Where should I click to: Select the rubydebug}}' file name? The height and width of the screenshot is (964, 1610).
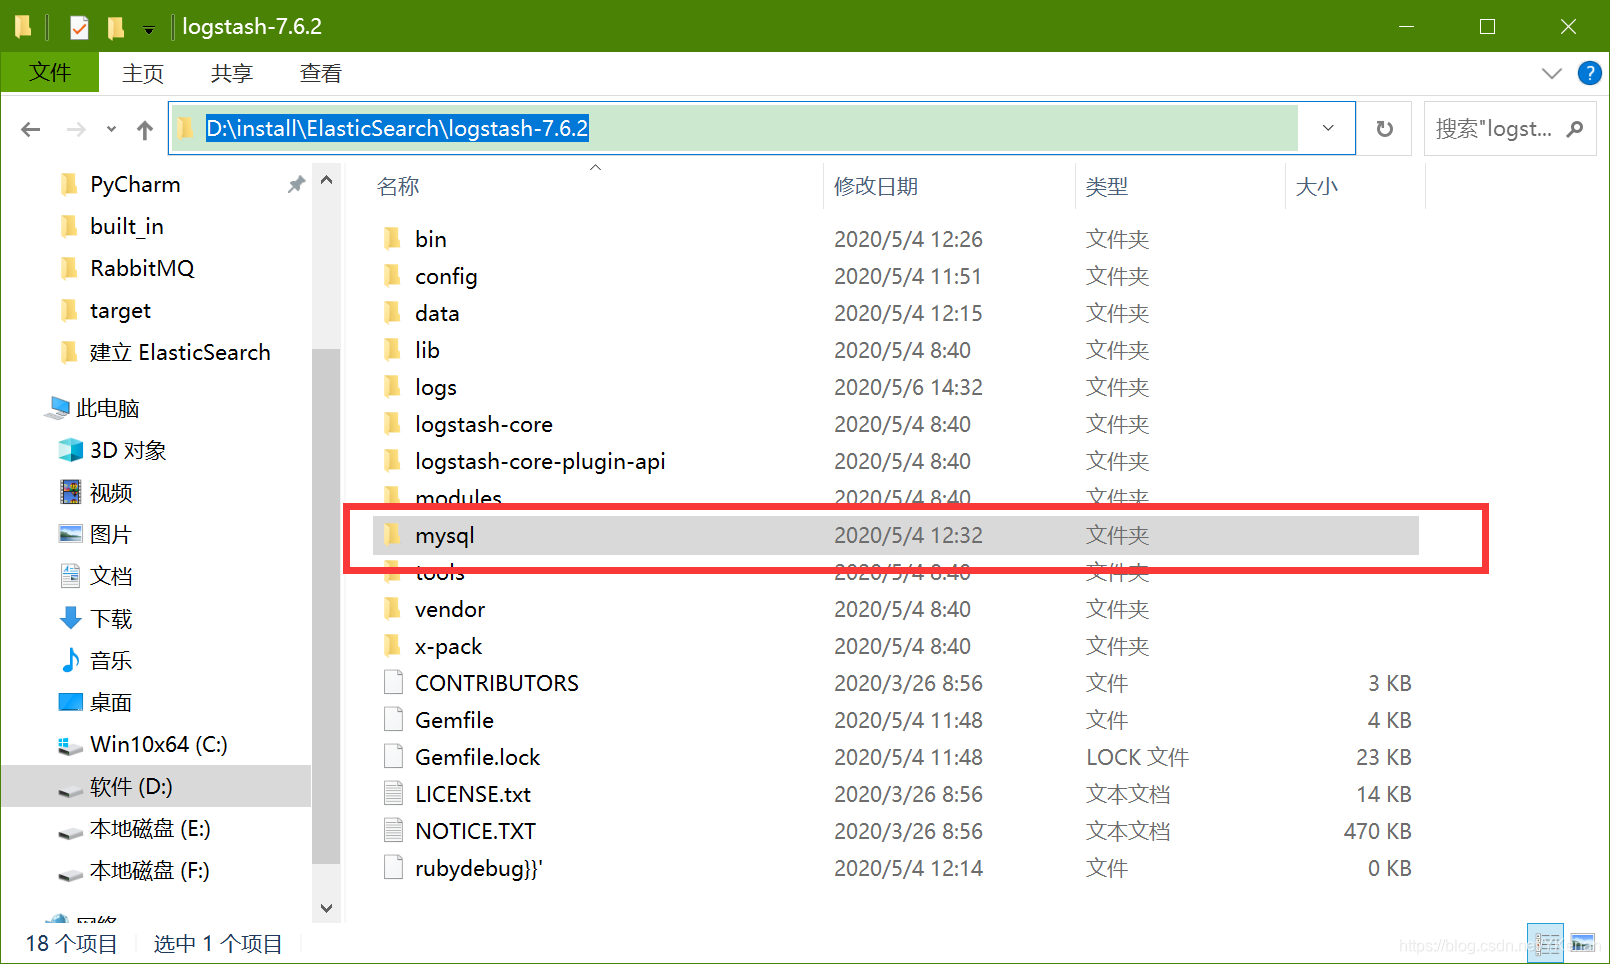tap(479, 868)
